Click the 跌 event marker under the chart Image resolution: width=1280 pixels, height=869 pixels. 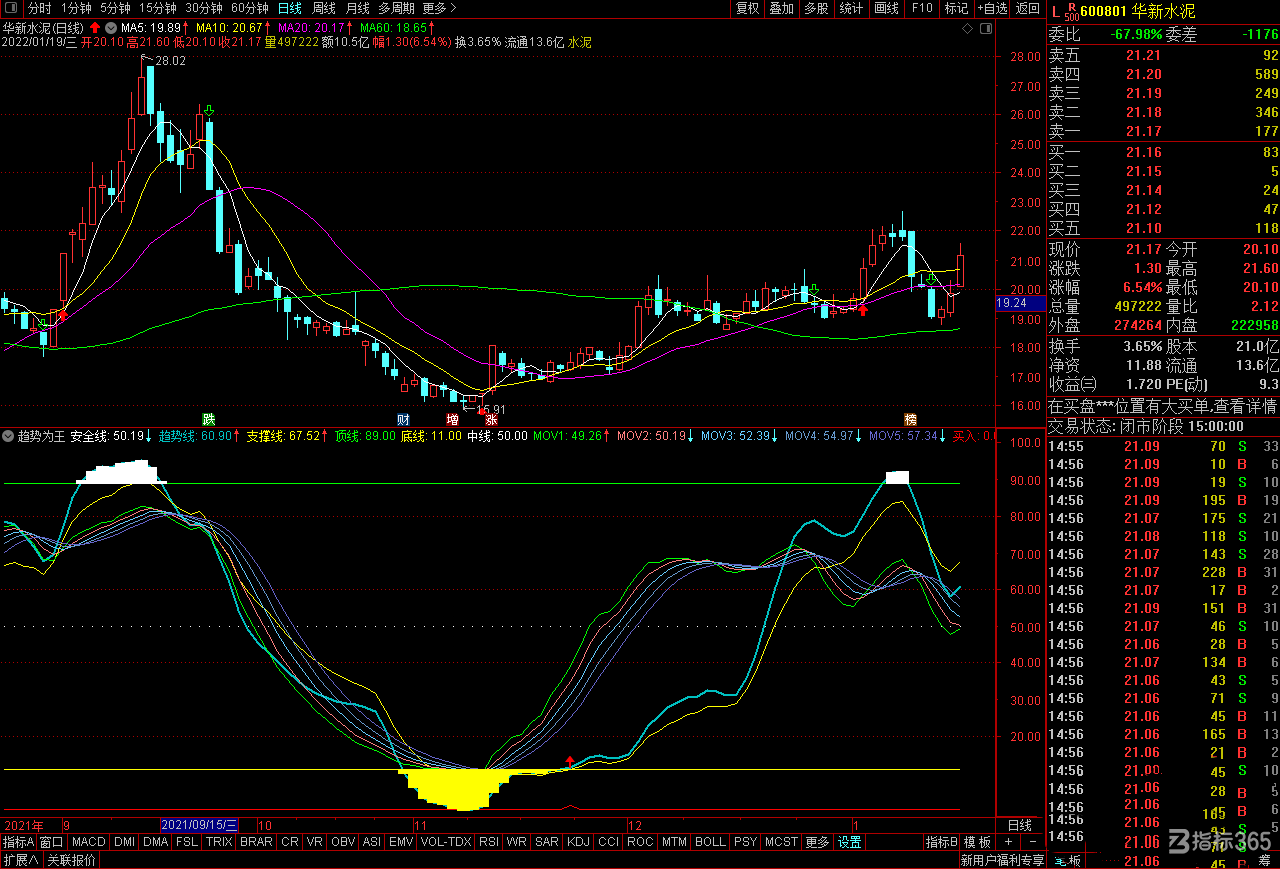(208, 419)
